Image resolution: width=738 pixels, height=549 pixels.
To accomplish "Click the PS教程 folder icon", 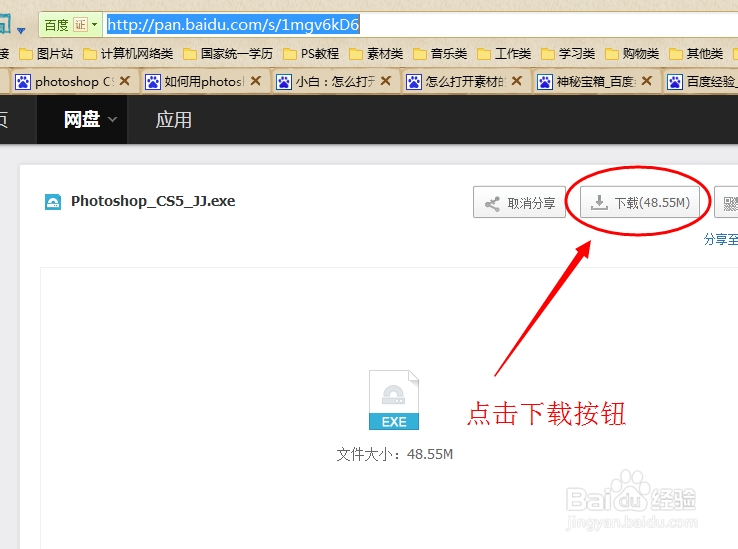I will tap(290, 54).
